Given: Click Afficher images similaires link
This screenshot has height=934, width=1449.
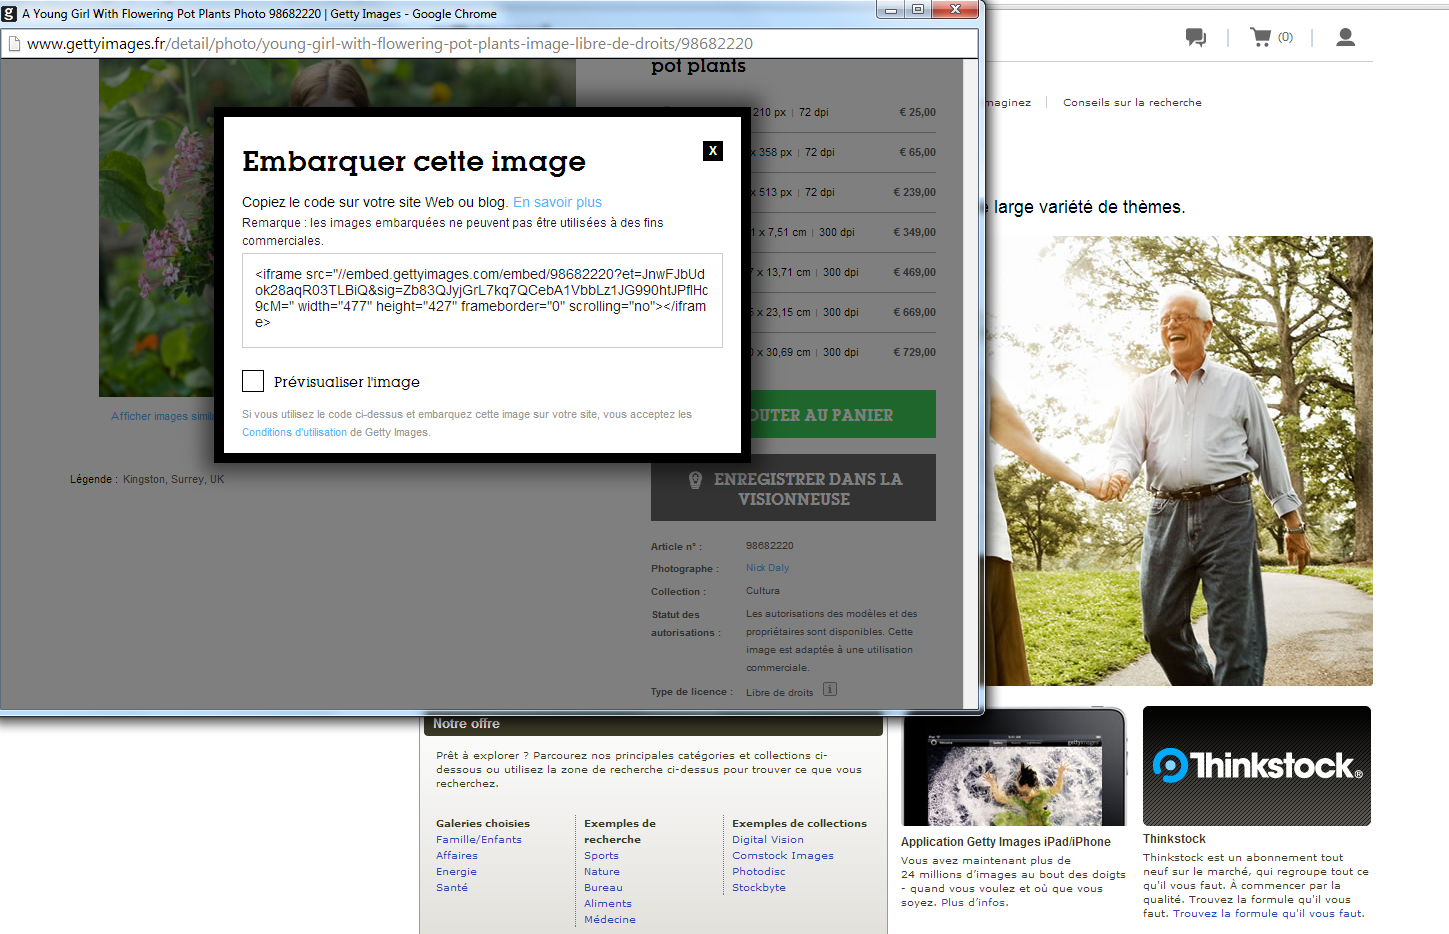Looking at the screenshot, I should coord(162,416).
